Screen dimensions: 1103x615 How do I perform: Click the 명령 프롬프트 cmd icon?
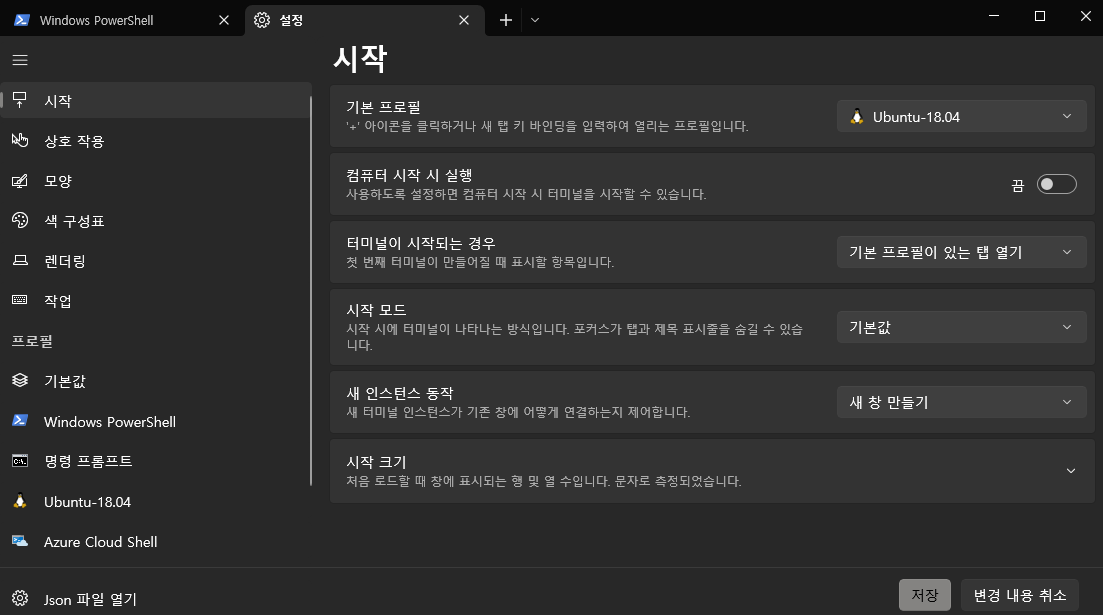(x=20, y=461)
